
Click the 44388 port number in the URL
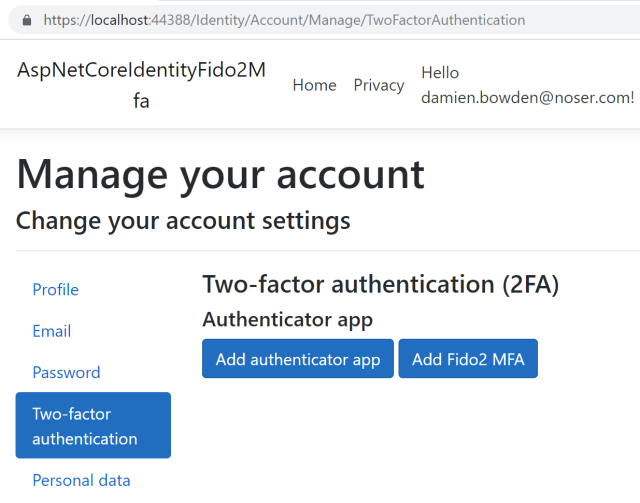[x=170, y=20]
